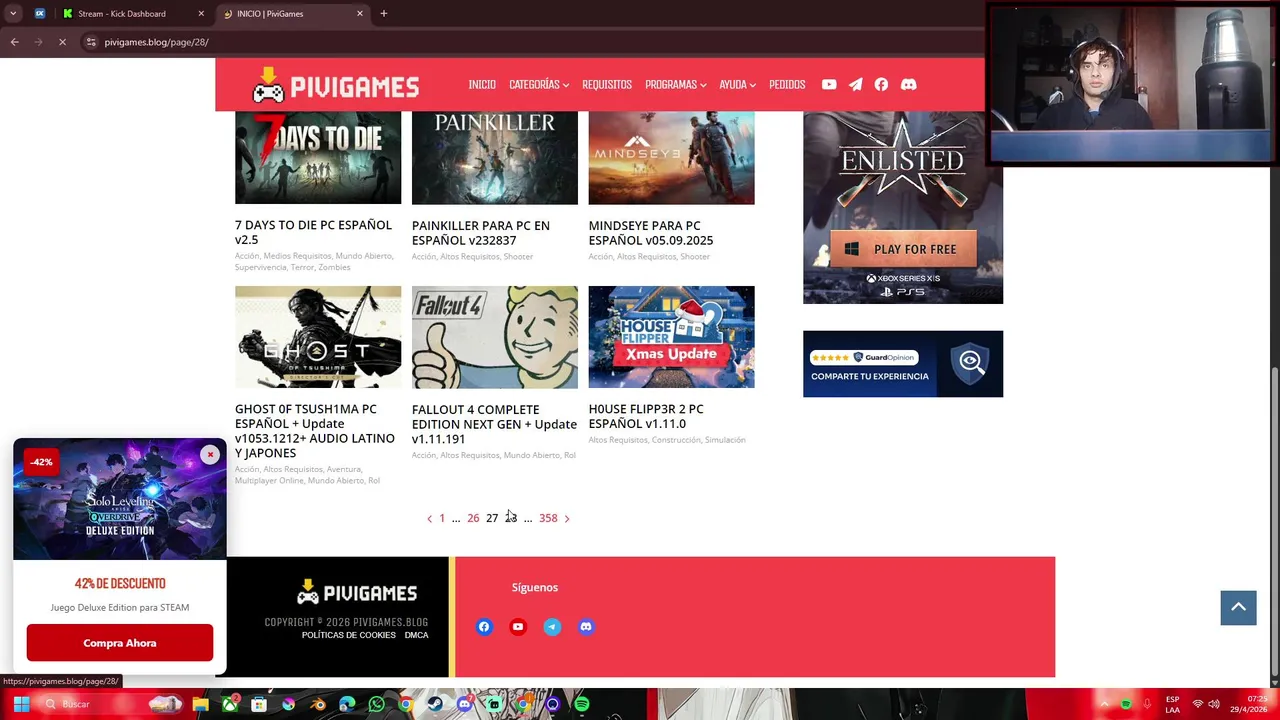This screenshot has width=1280, height=720.
Task: Click the Compra Ahora button
Action: [x=120, y=643]
